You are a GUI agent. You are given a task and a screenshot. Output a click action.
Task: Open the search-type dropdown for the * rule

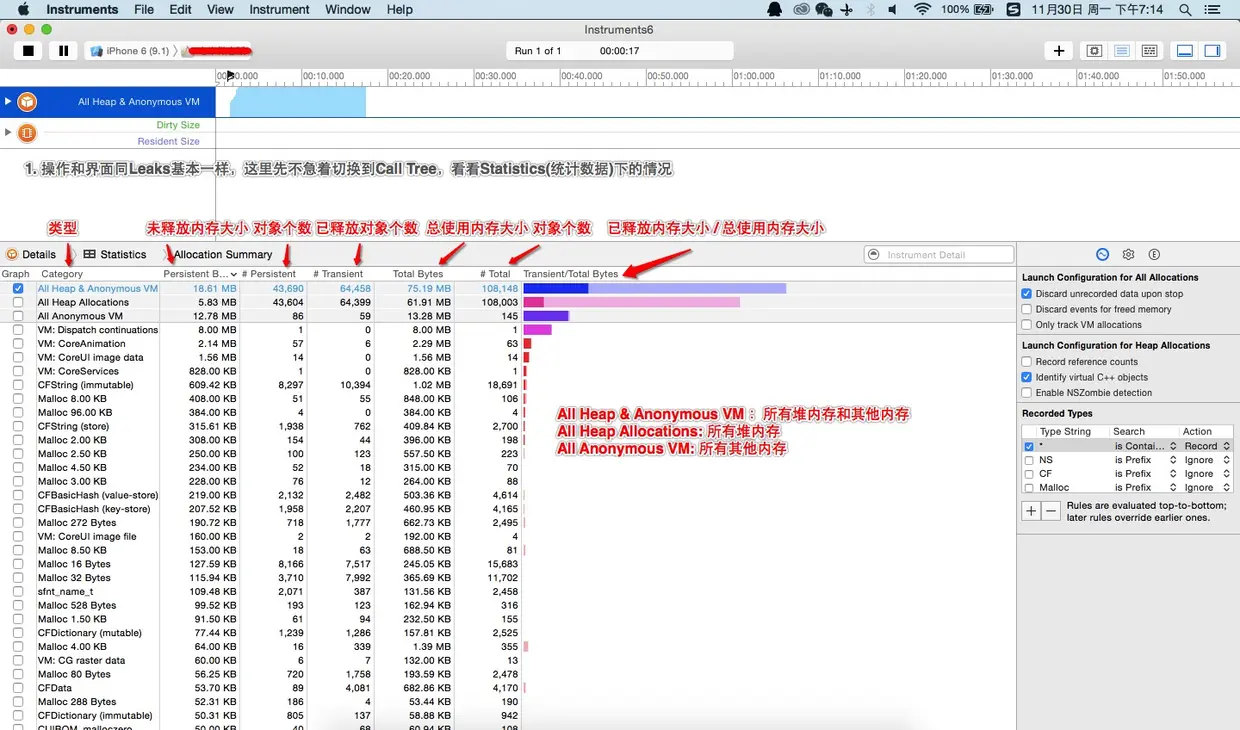pos(1145,446)
